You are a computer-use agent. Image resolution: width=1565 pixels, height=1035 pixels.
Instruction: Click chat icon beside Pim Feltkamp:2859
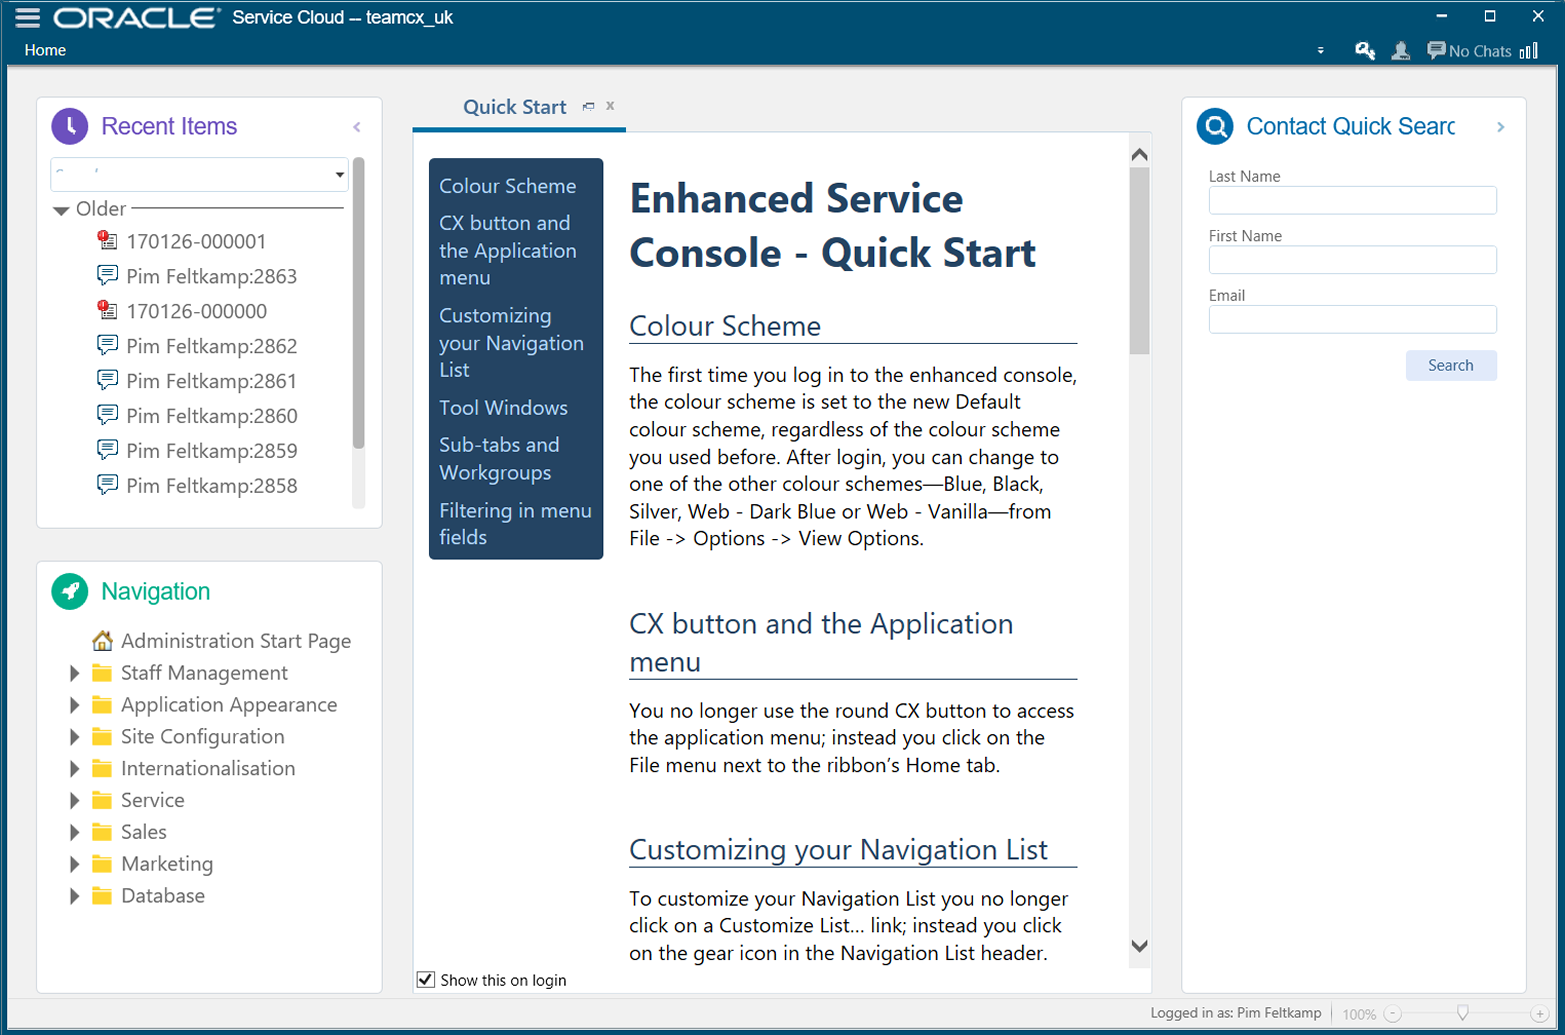pos(107,450)
